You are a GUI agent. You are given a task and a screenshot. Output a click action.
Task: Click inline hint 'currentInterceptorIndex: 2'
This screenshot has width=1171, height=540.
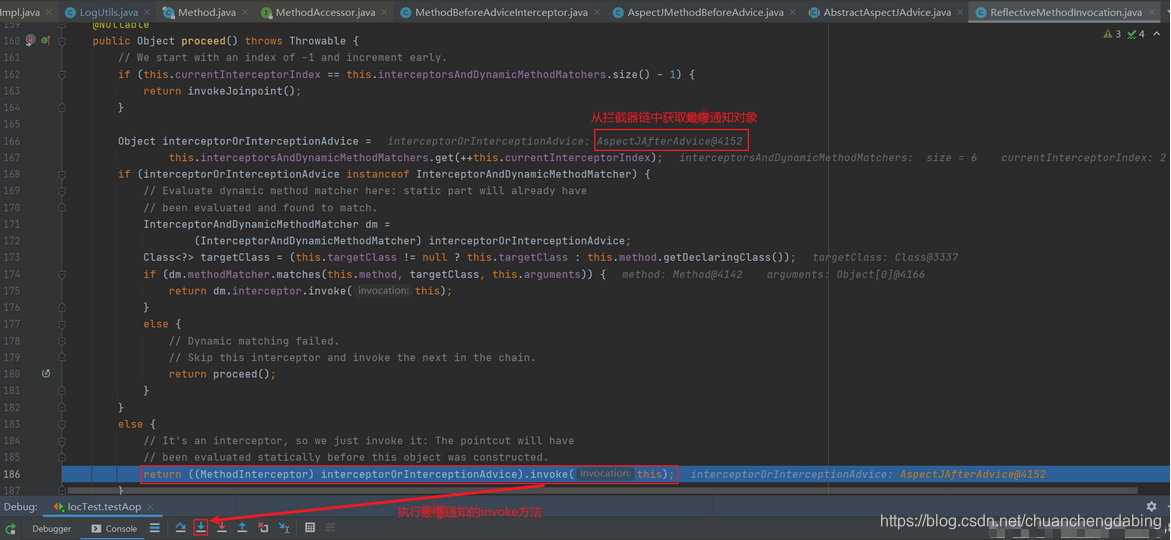[x=1083, y=158]
